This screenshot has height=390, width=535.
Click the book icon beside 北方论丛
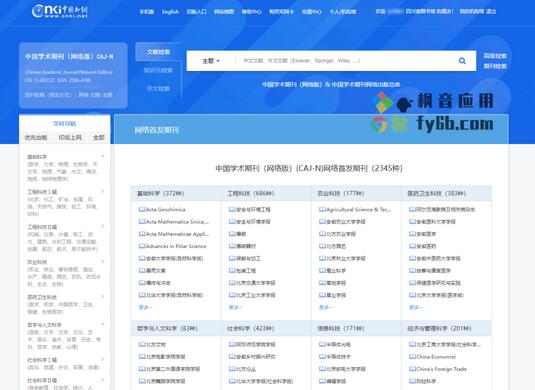point(232,369)
